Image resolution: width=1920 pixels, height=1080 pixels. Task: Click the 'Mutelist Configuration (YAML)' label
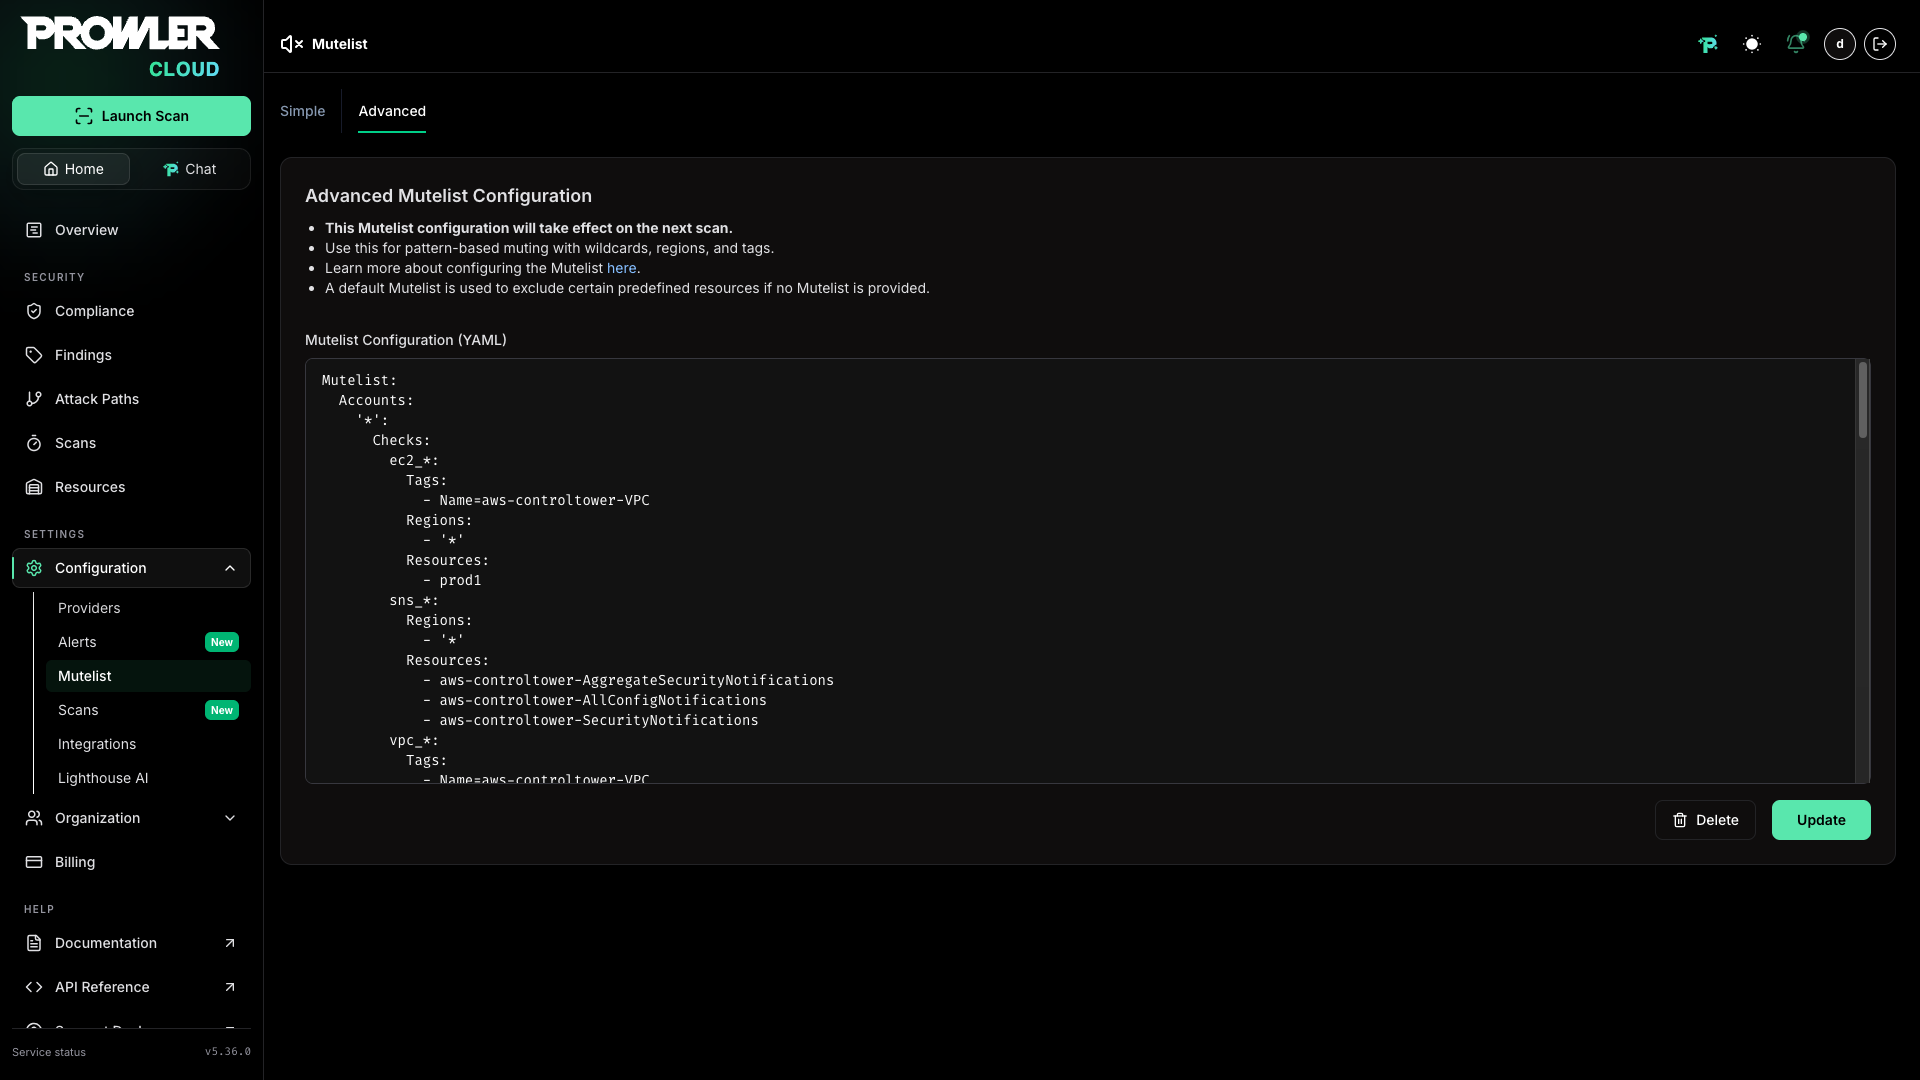pos(406,340)
